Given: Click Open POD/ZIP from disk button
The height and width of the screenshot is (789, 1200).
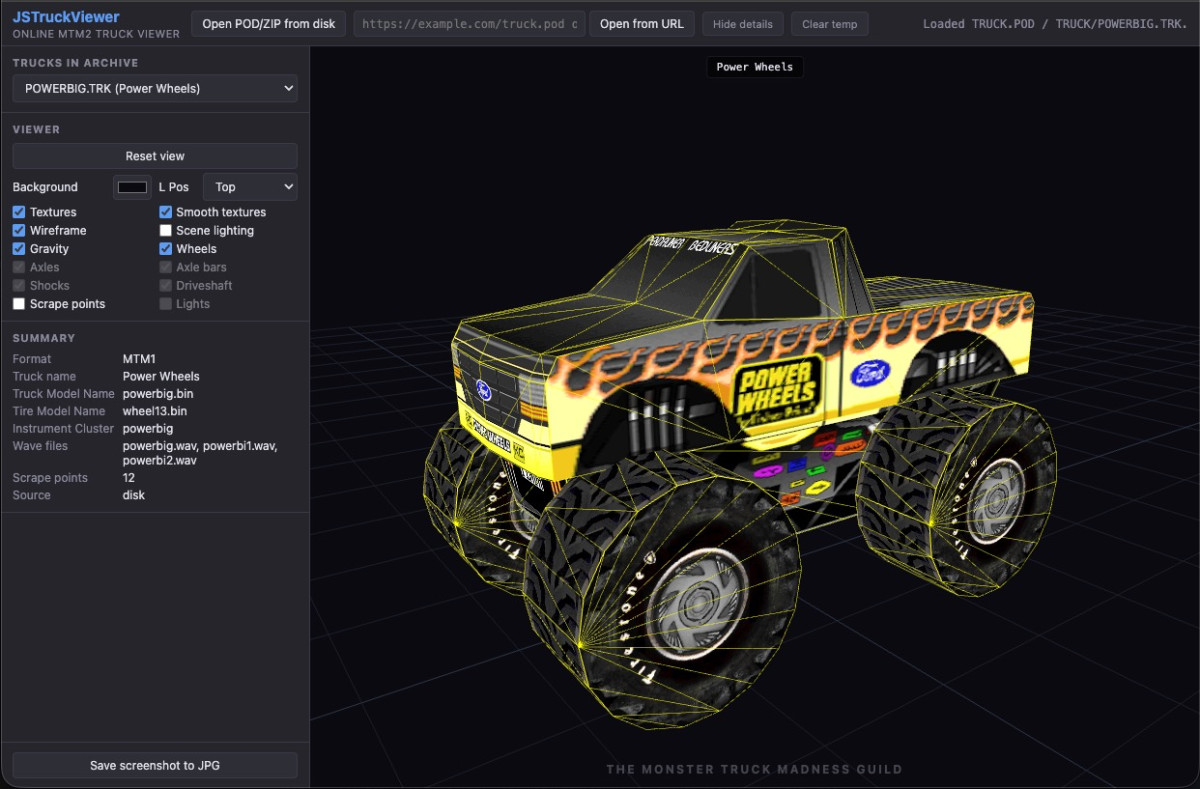Looking at the screenshot, I should click(x=269, y=24).
